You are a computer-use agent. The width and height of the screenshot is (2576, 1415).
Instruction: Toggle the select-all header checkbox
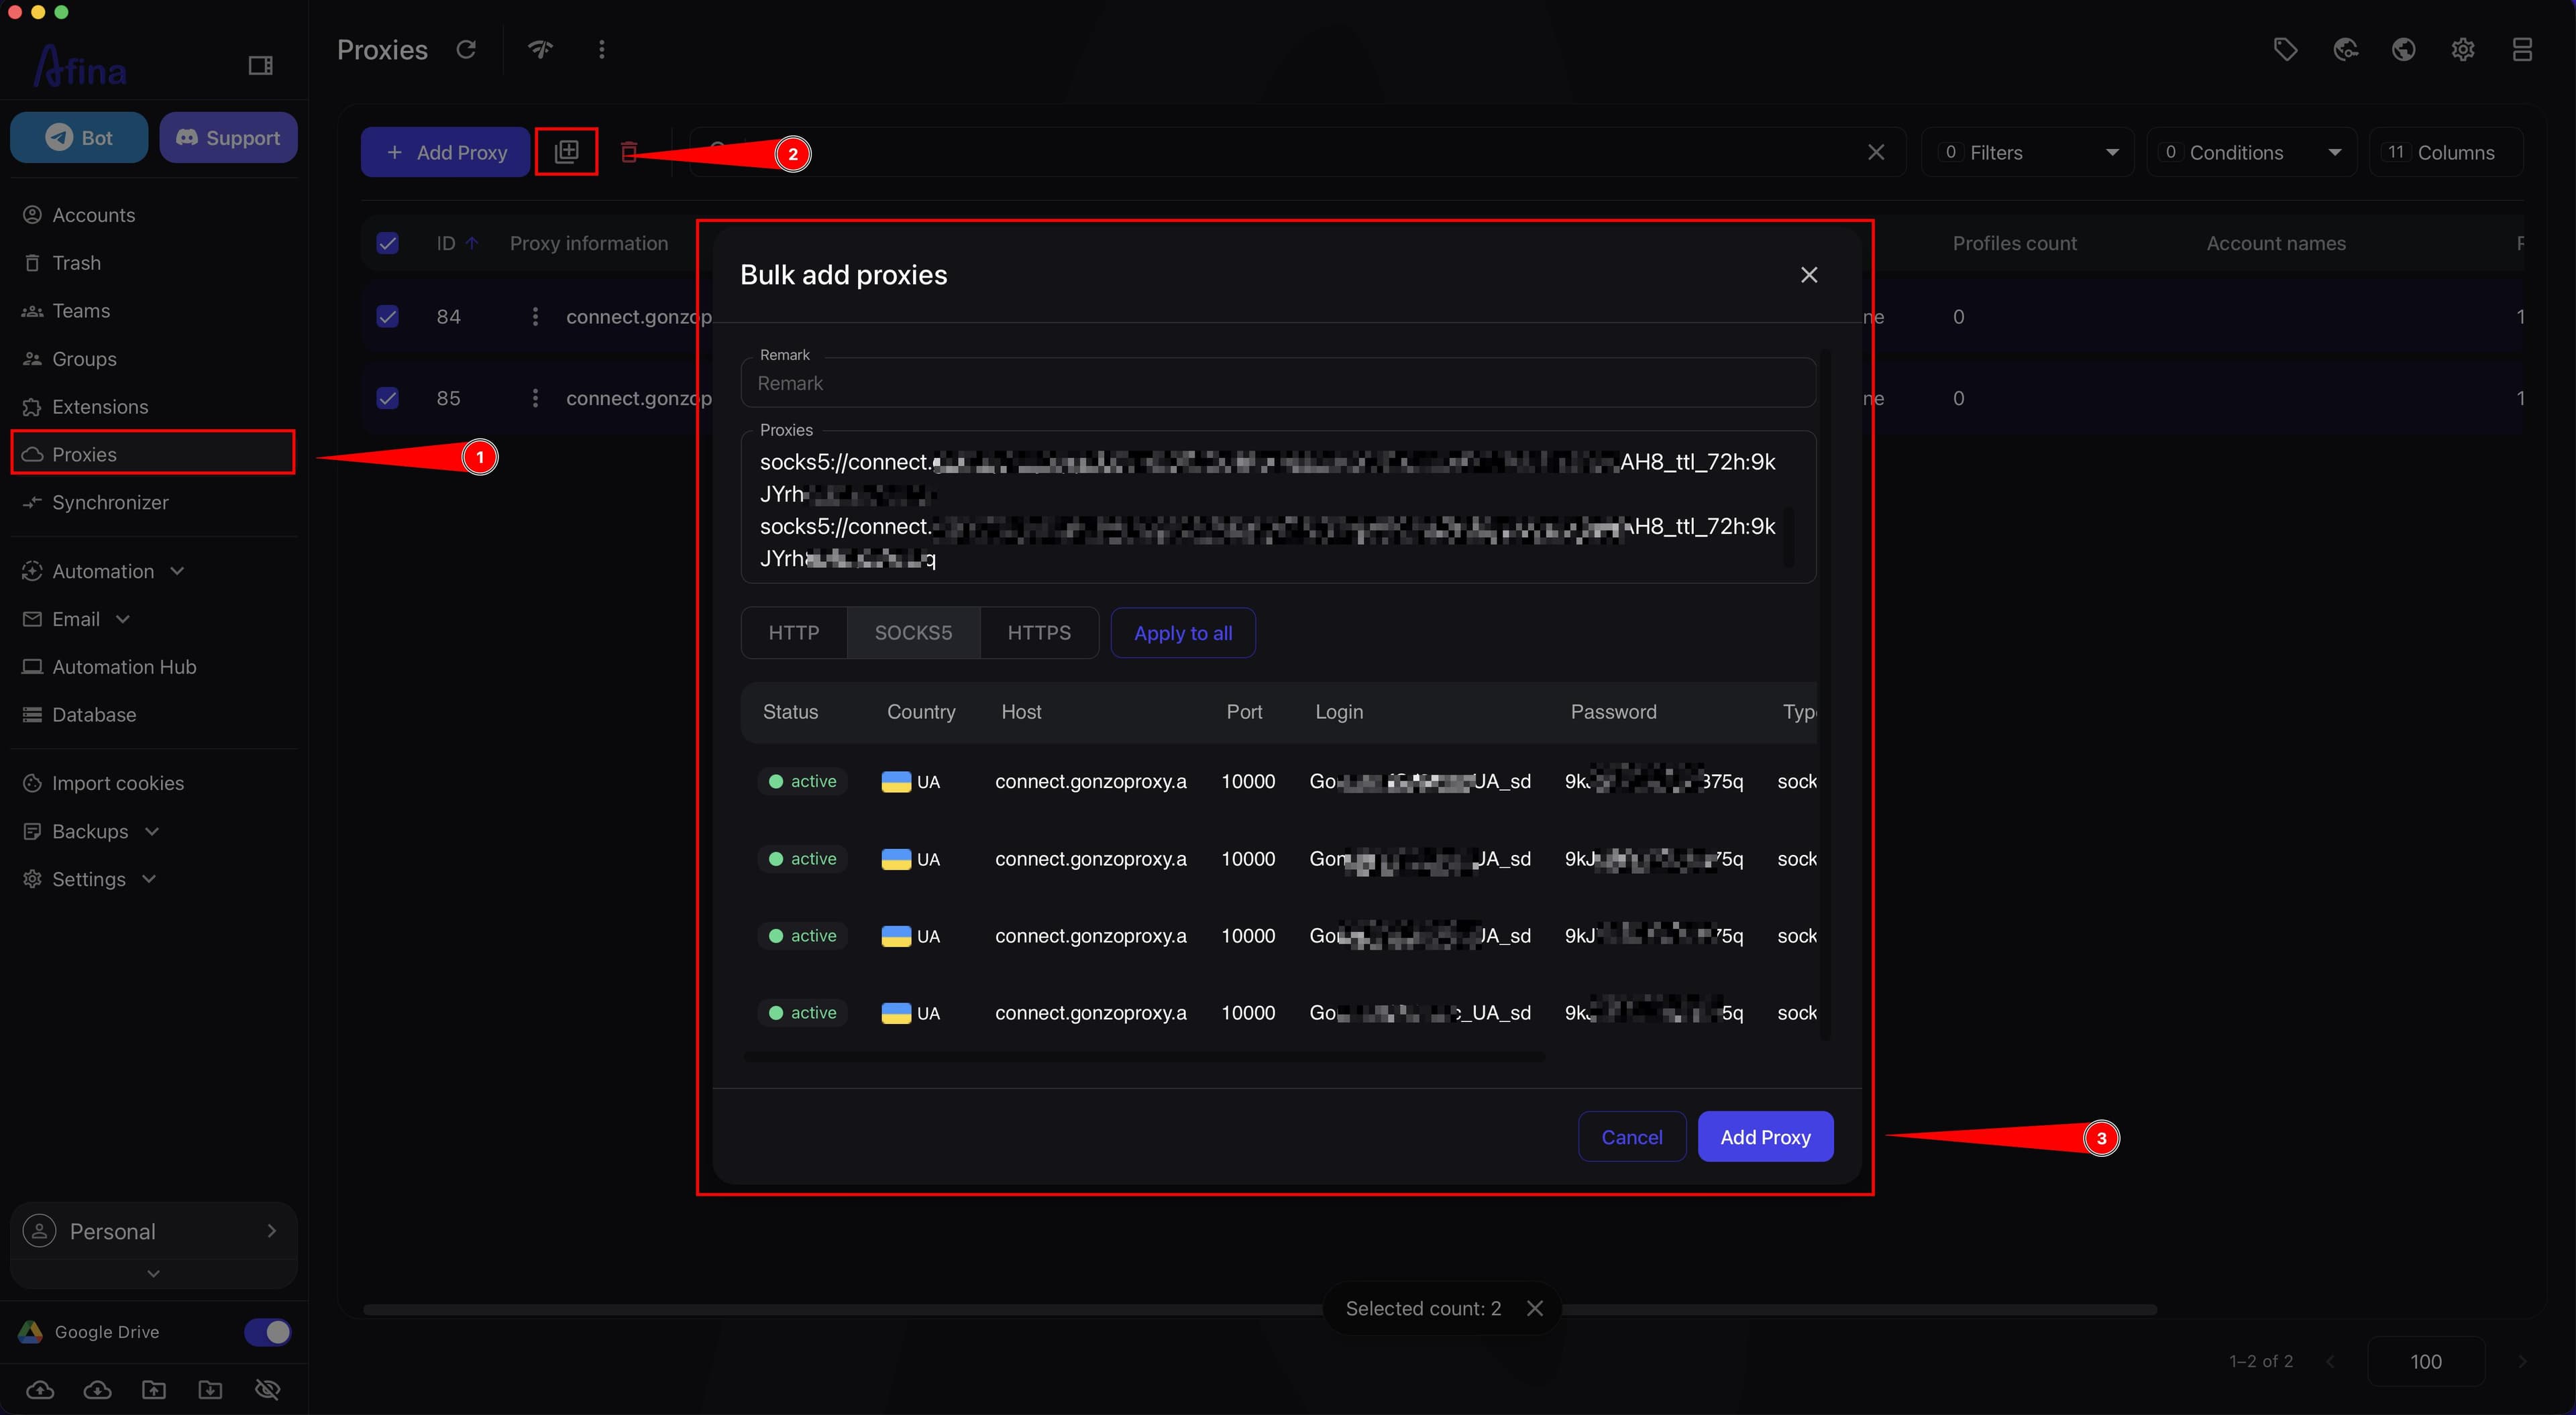(387, 243)
